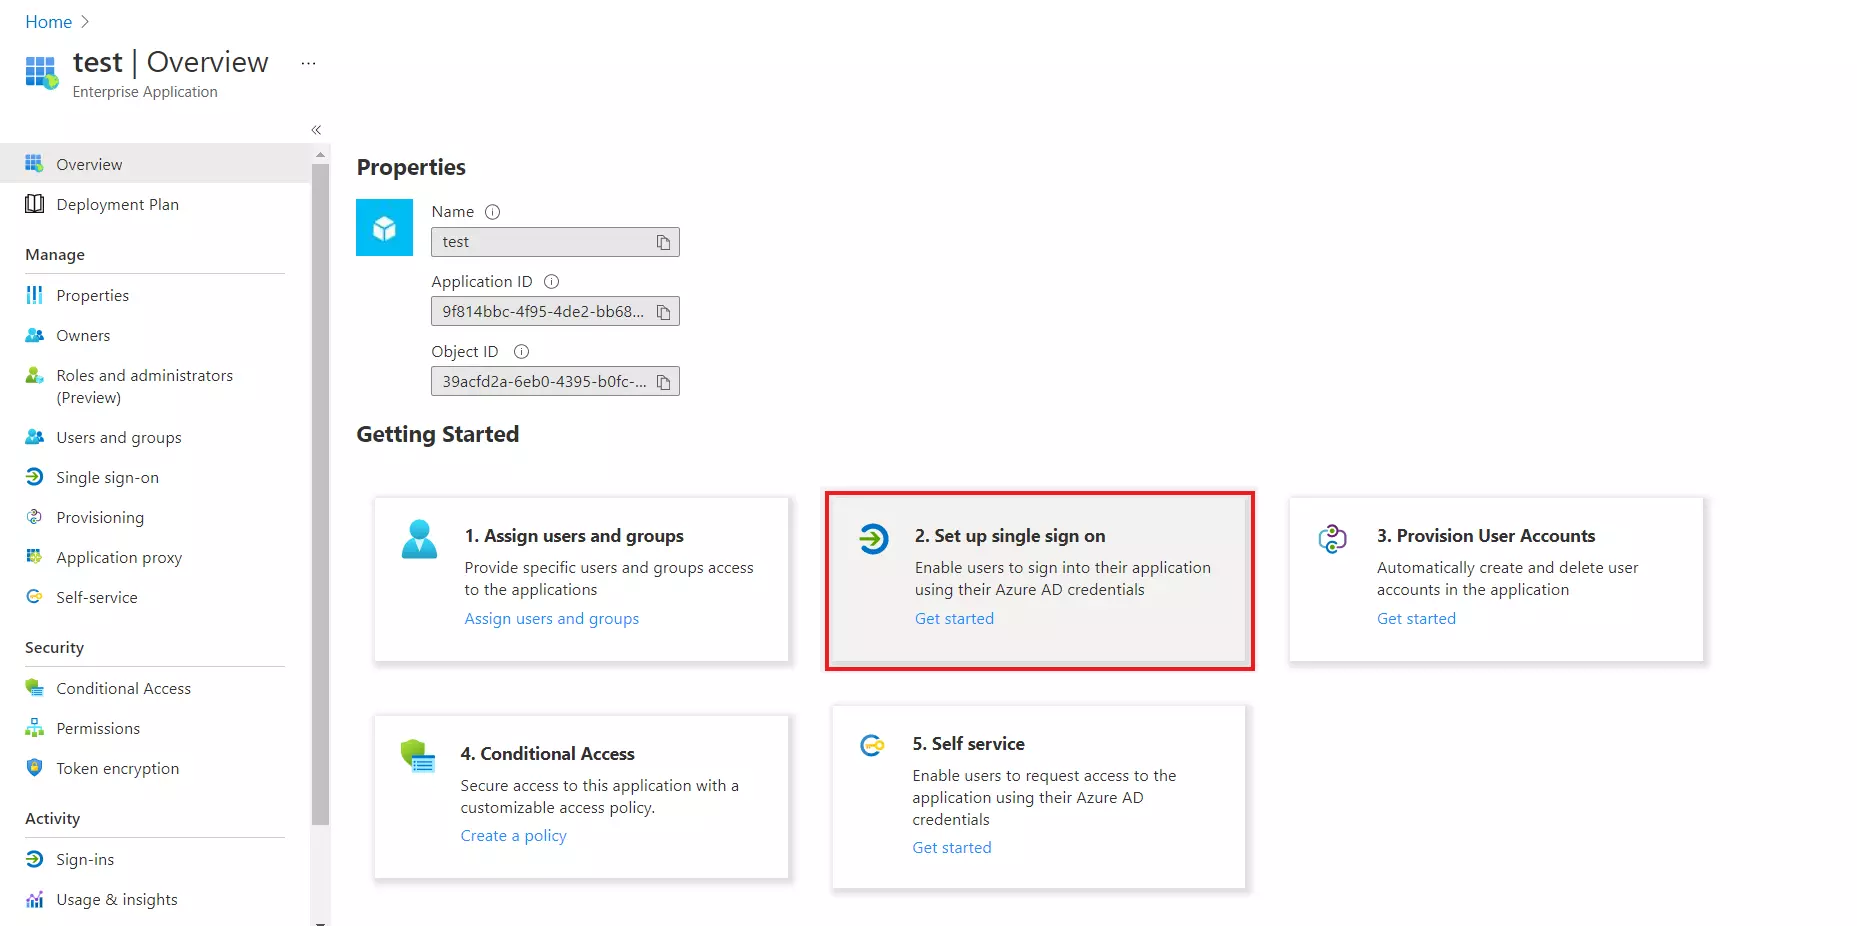Collapse the sidebar with double chevron
This screenshot has width=1857, height=926.
coord(316,130)
